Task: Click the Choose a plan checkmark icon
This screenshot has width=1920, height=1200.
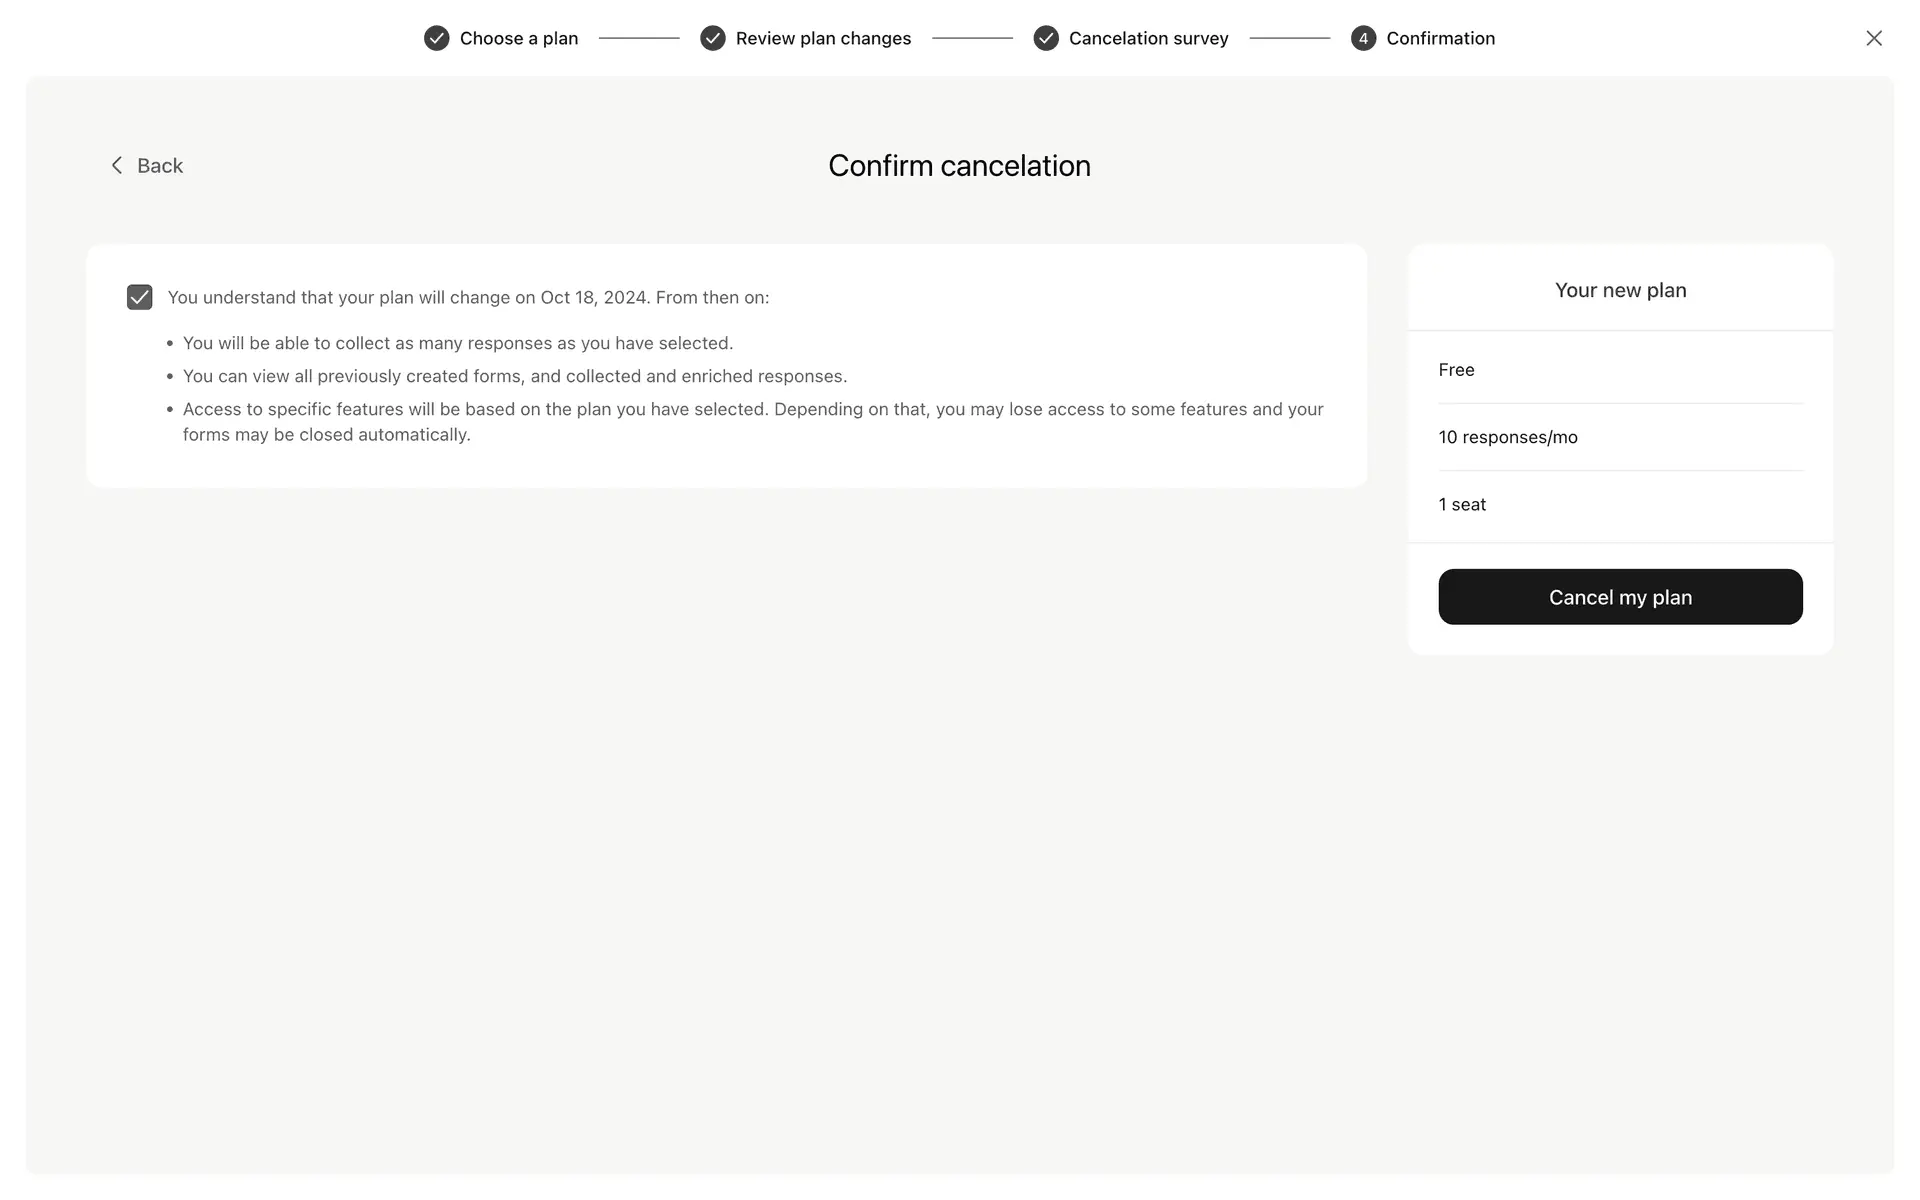Action: [x=436, y=38]
